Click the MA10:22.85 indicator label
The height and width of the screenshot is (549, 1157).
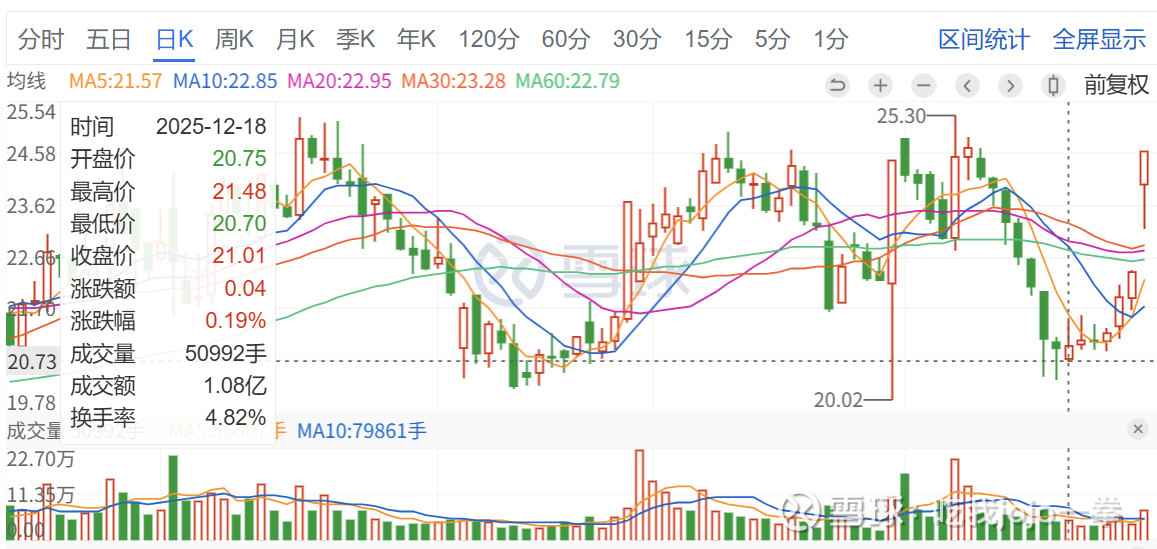[x=225, y=80]
